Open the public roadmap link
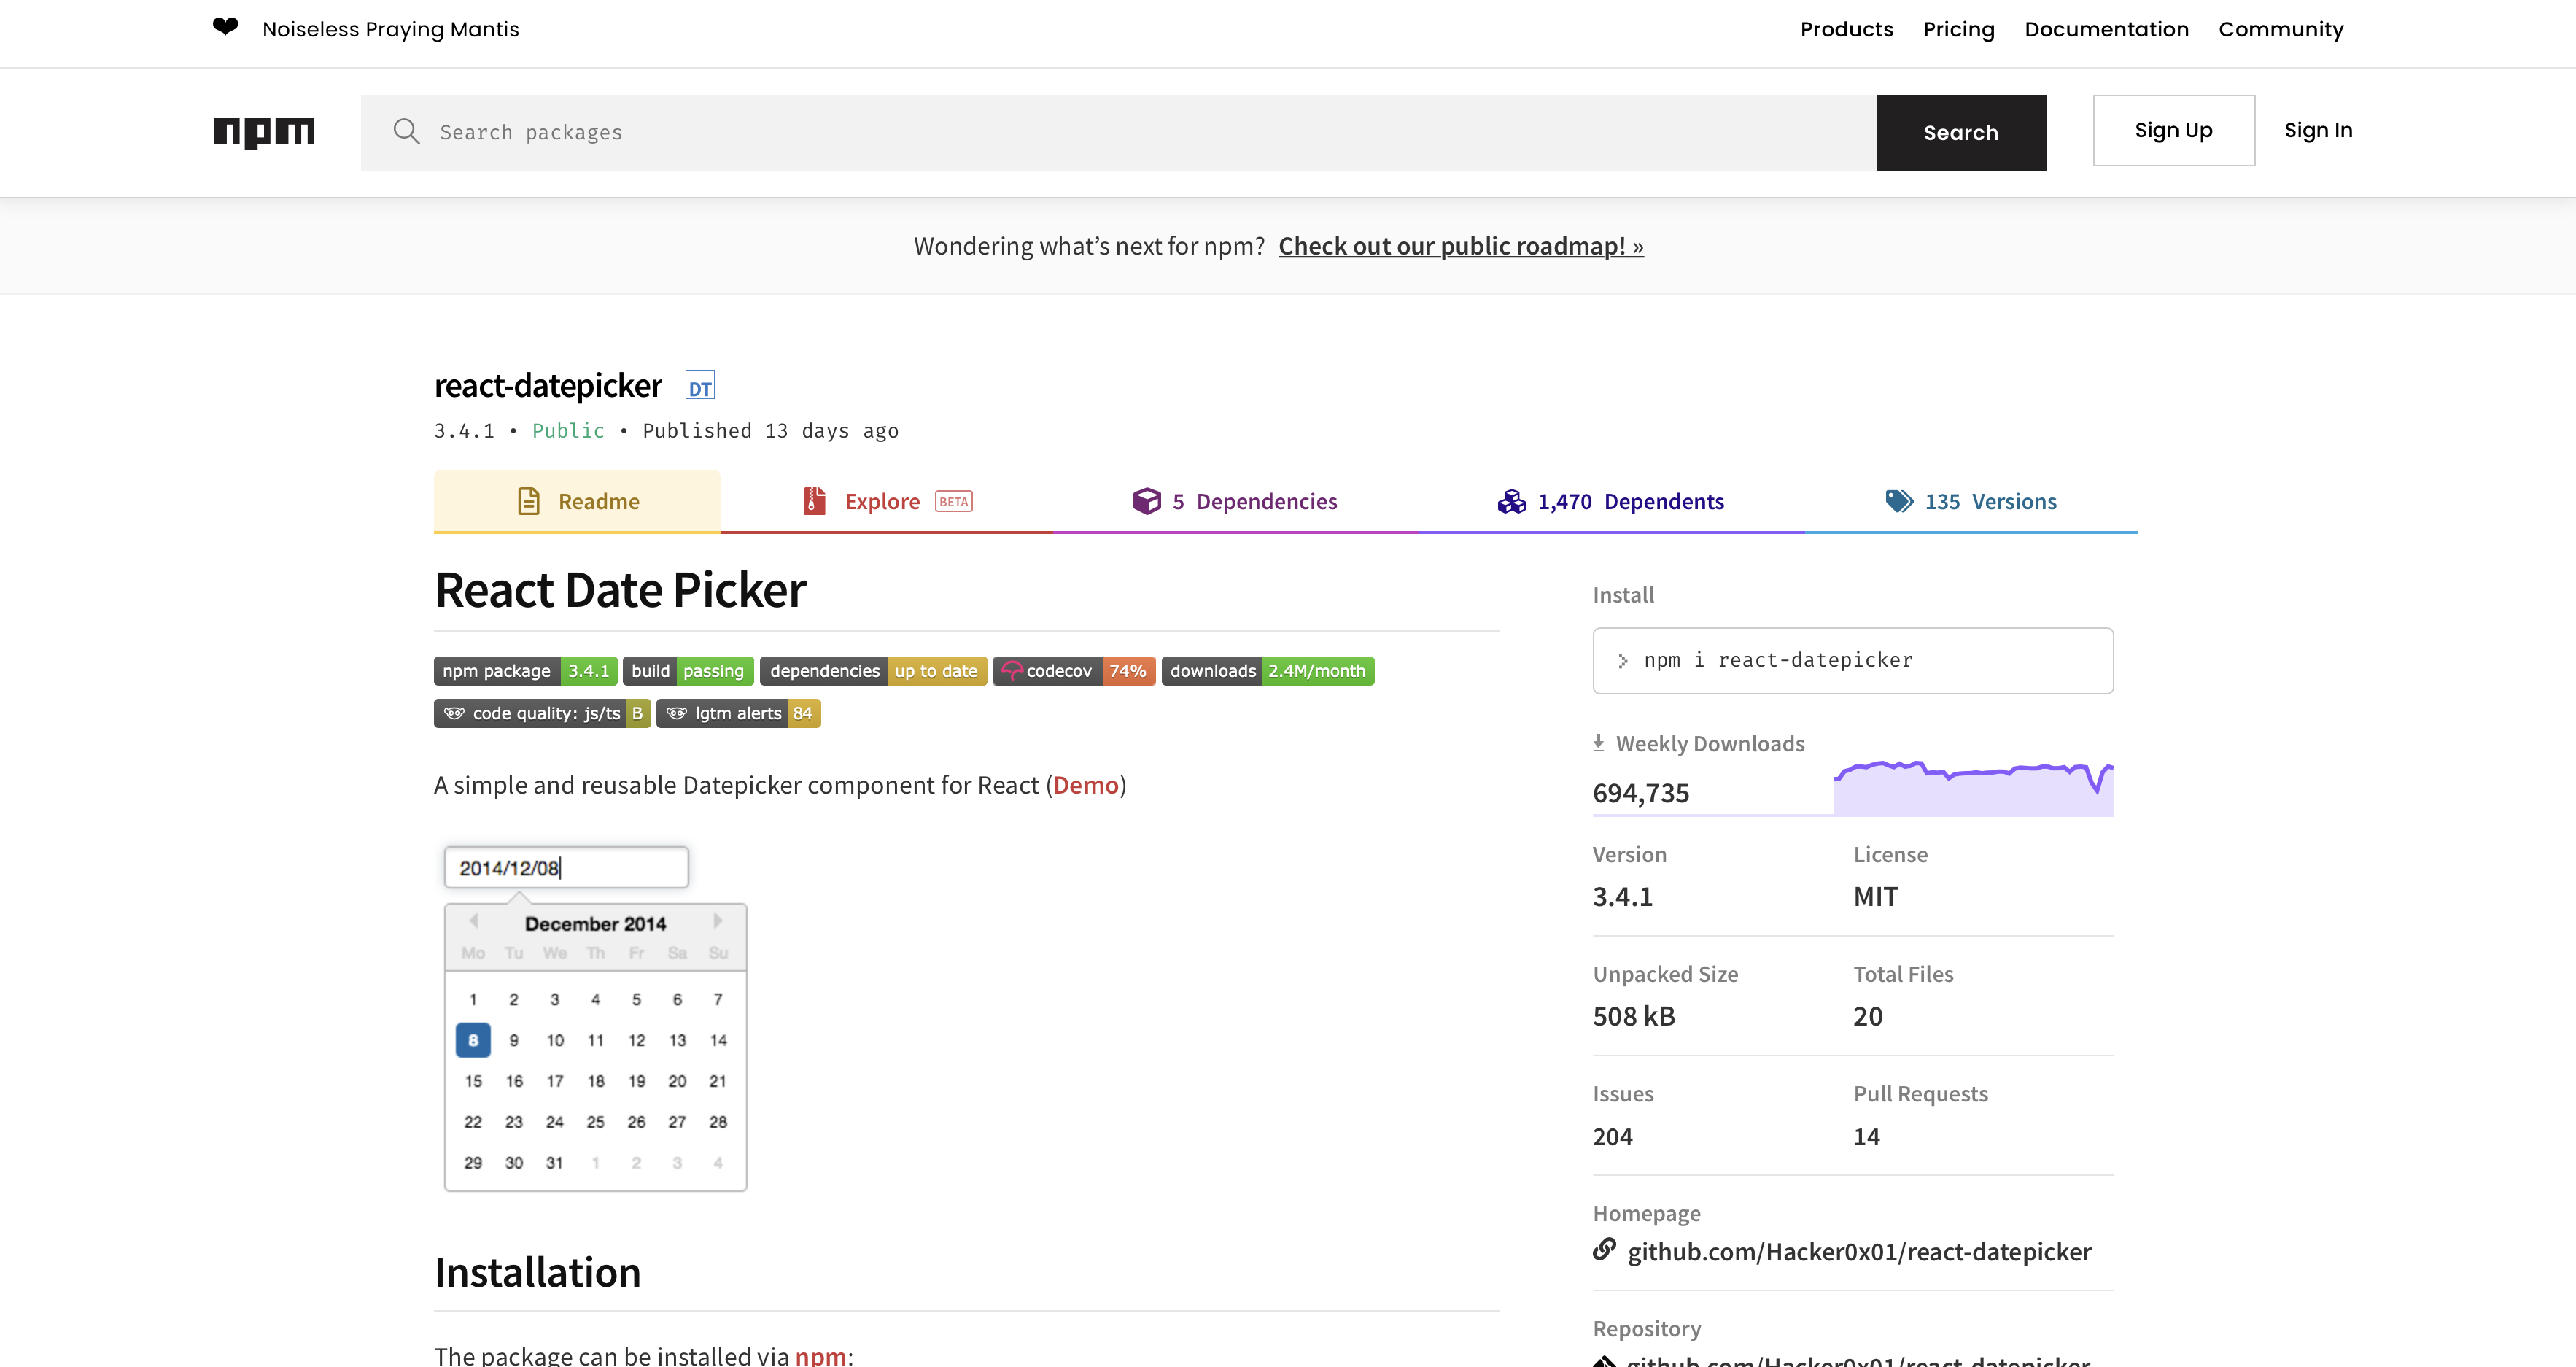 (1460, 245)
